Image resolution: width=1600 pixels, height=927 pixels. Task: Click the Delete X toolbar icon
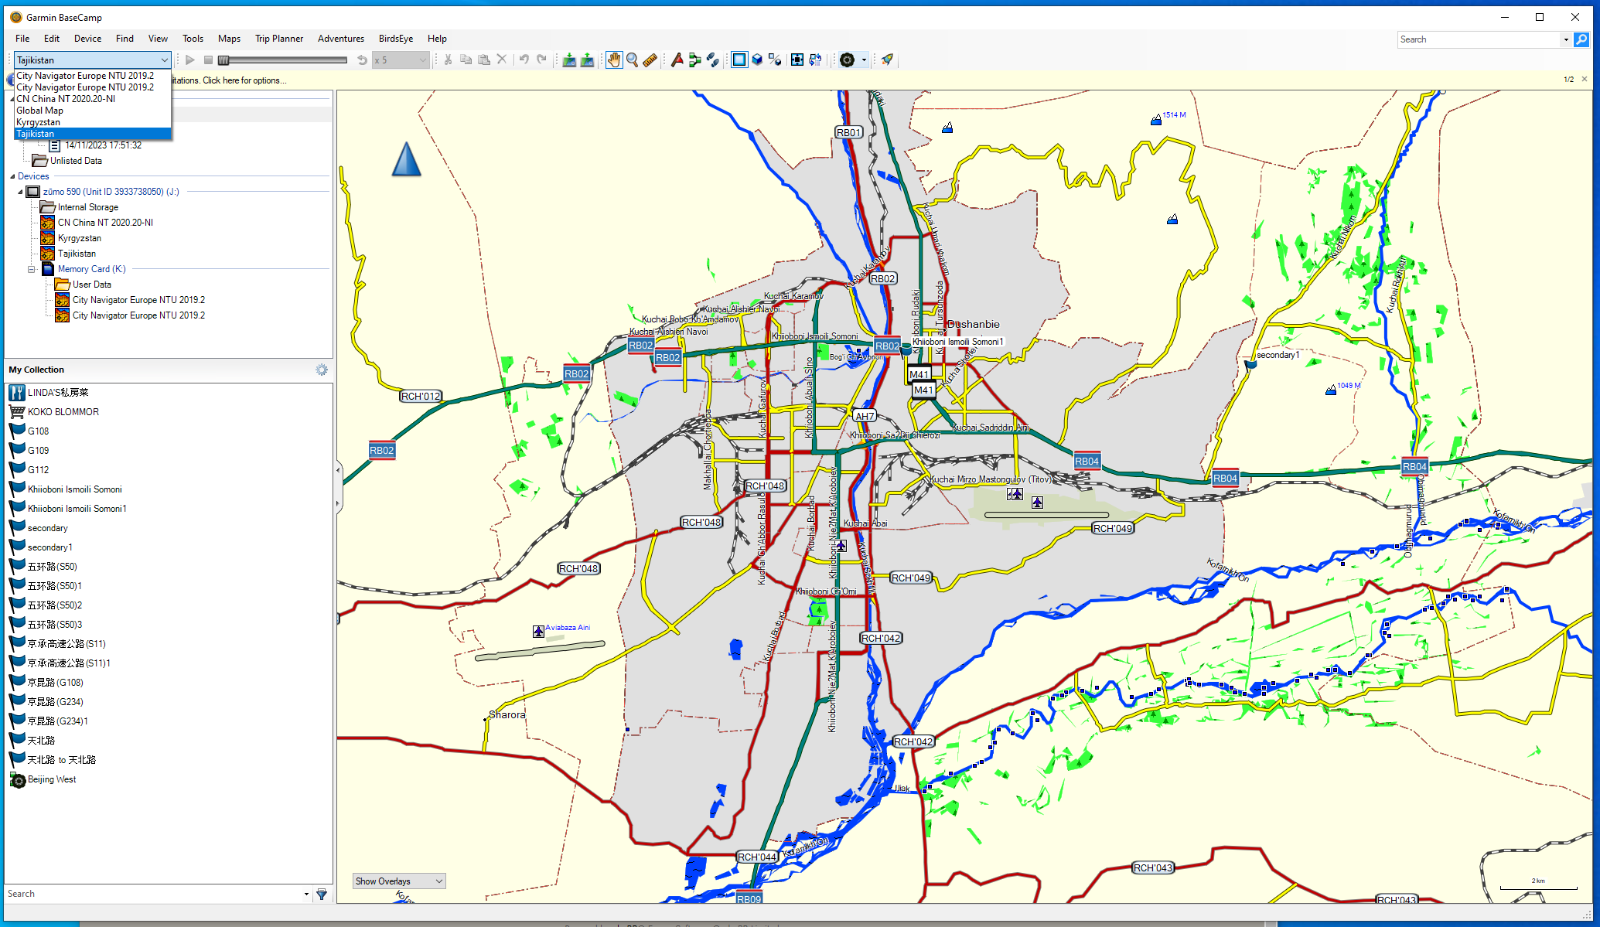[502, 60]
